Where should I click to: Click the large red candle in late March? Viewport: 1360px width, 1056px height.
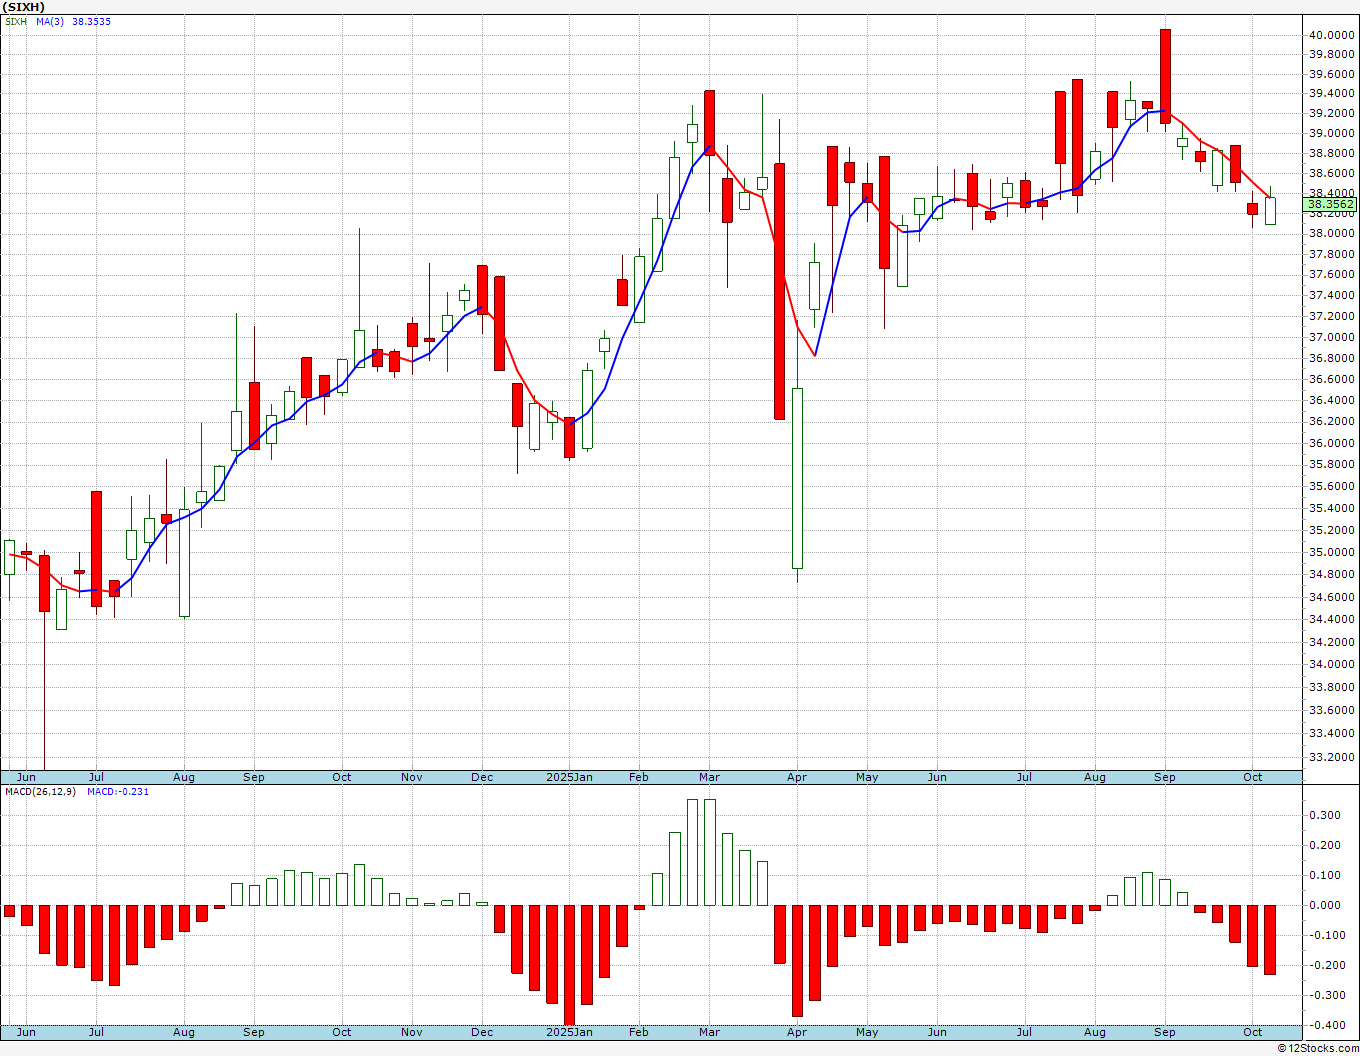coord(779,291)
